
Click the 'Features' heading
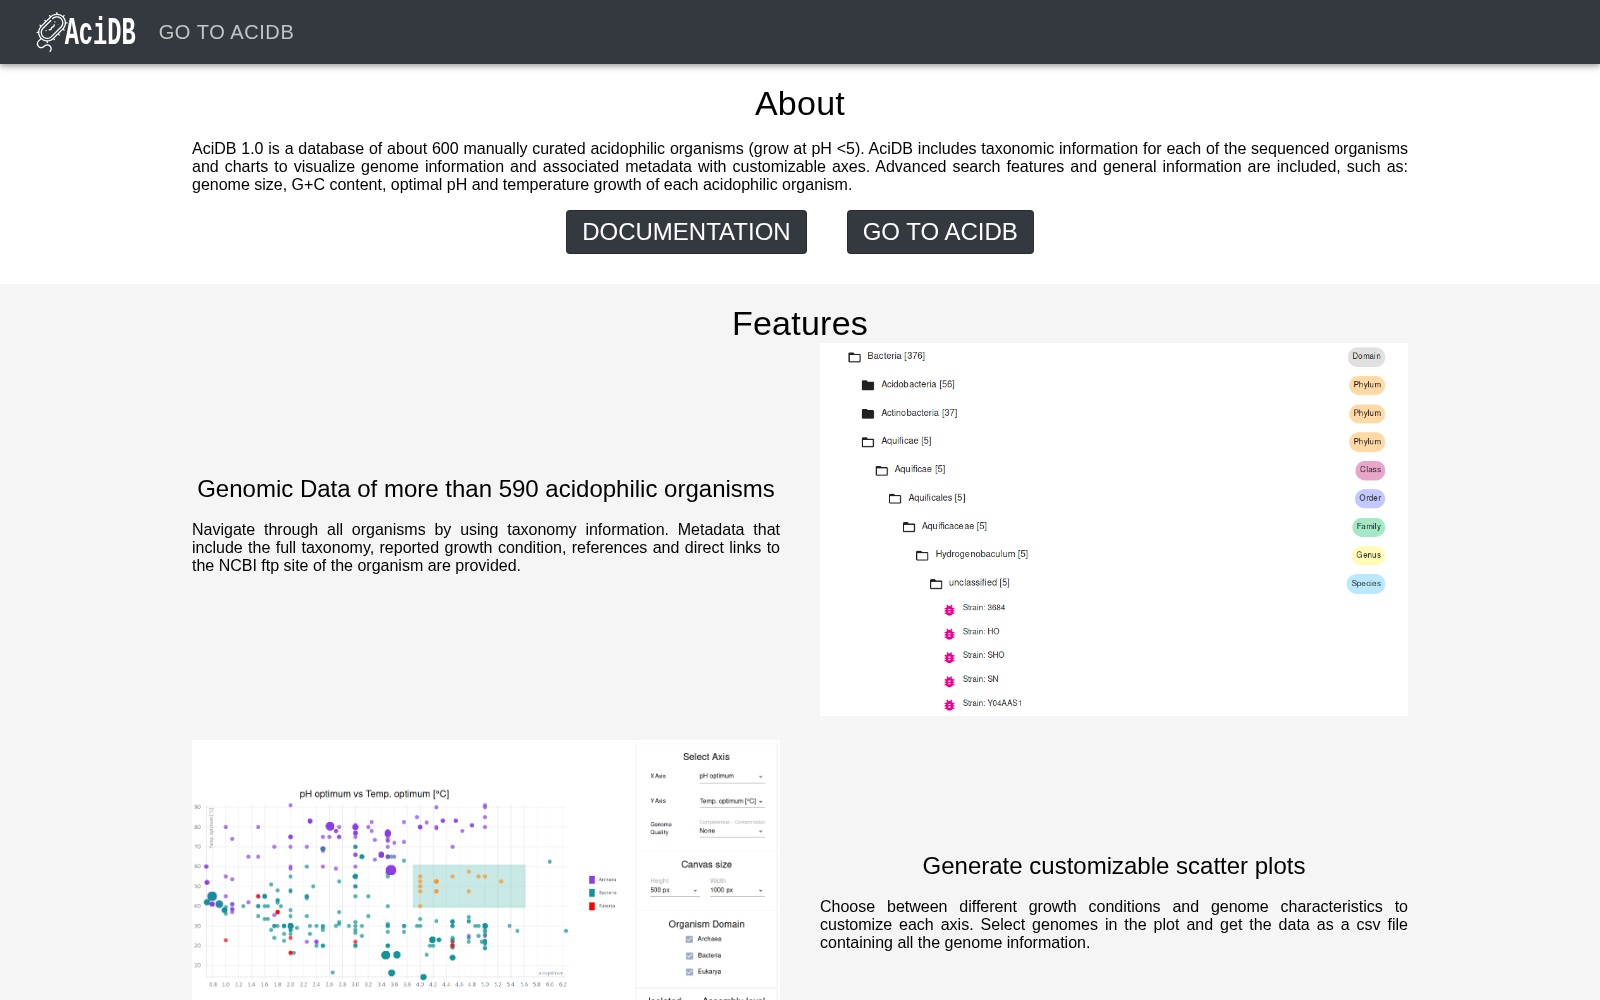click(x=800, y=324)
